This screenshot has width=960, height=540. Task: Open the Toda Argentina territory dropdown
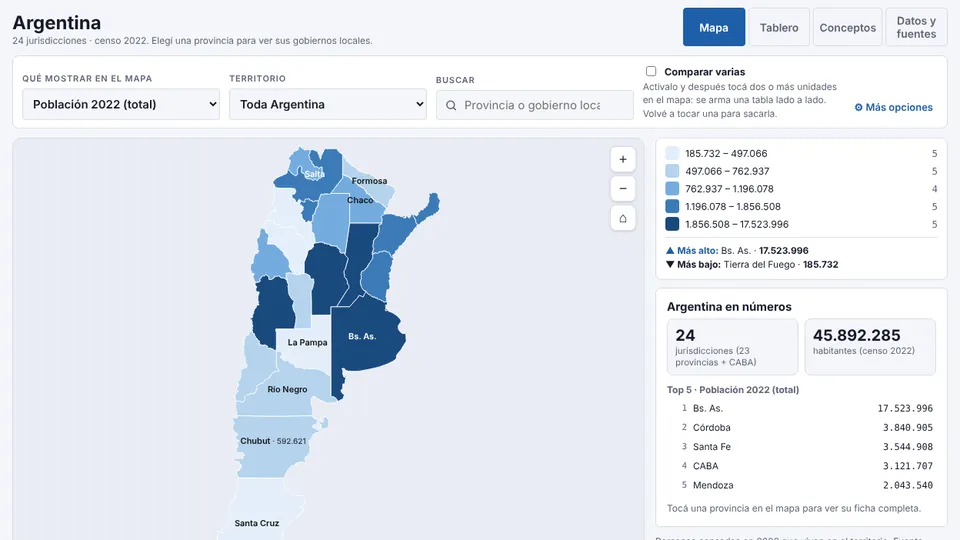point(328,104)
